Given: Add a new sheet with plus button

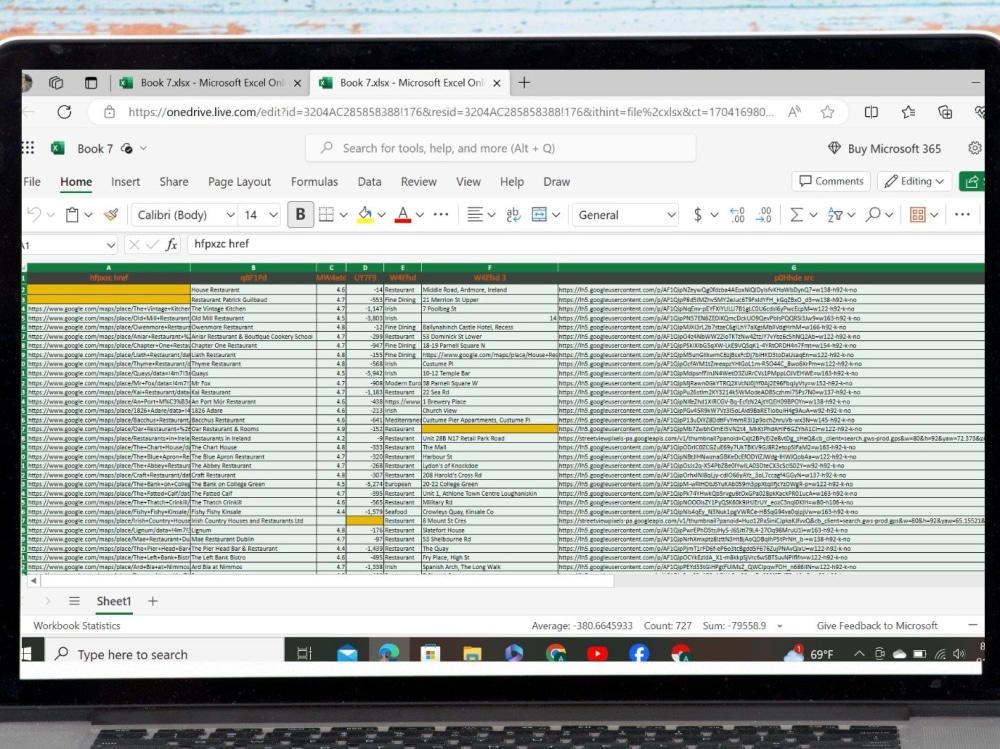Looking at the screenshot, I should click(x=152, y=601).
